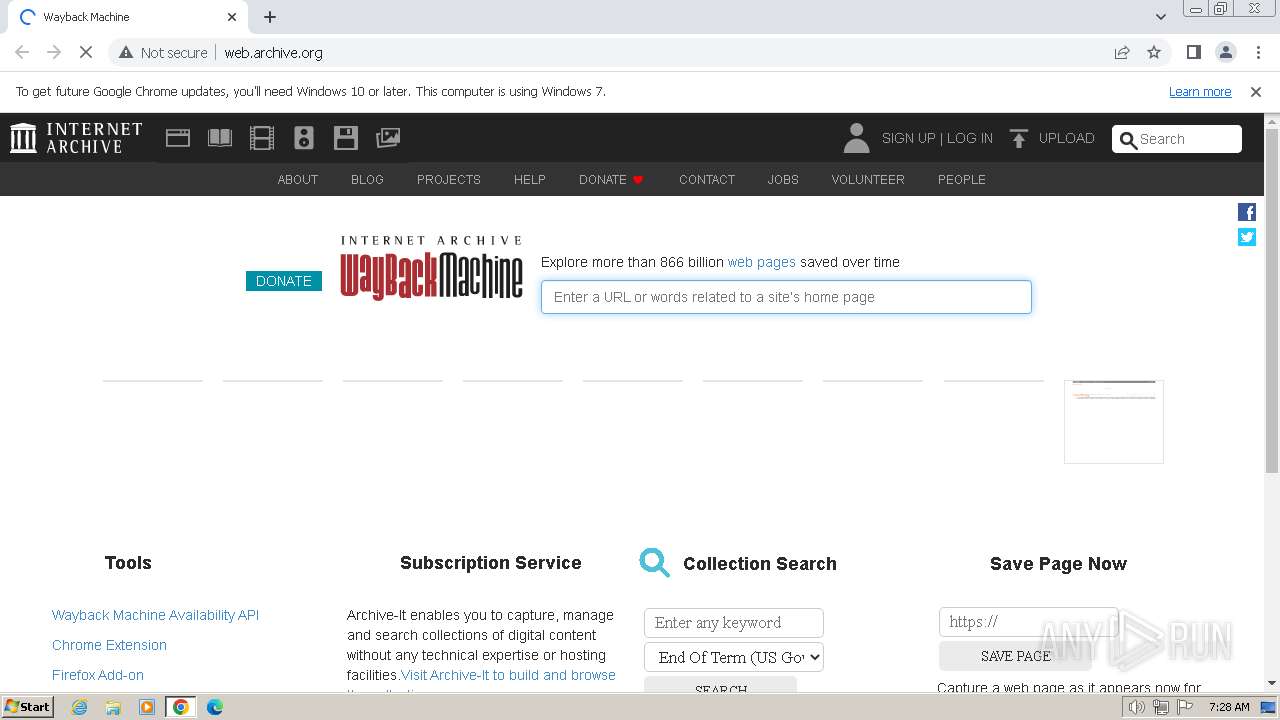Open the Windows Start menu
The width and height of the screenshot is (1280, 720).
tap(28, 707)
